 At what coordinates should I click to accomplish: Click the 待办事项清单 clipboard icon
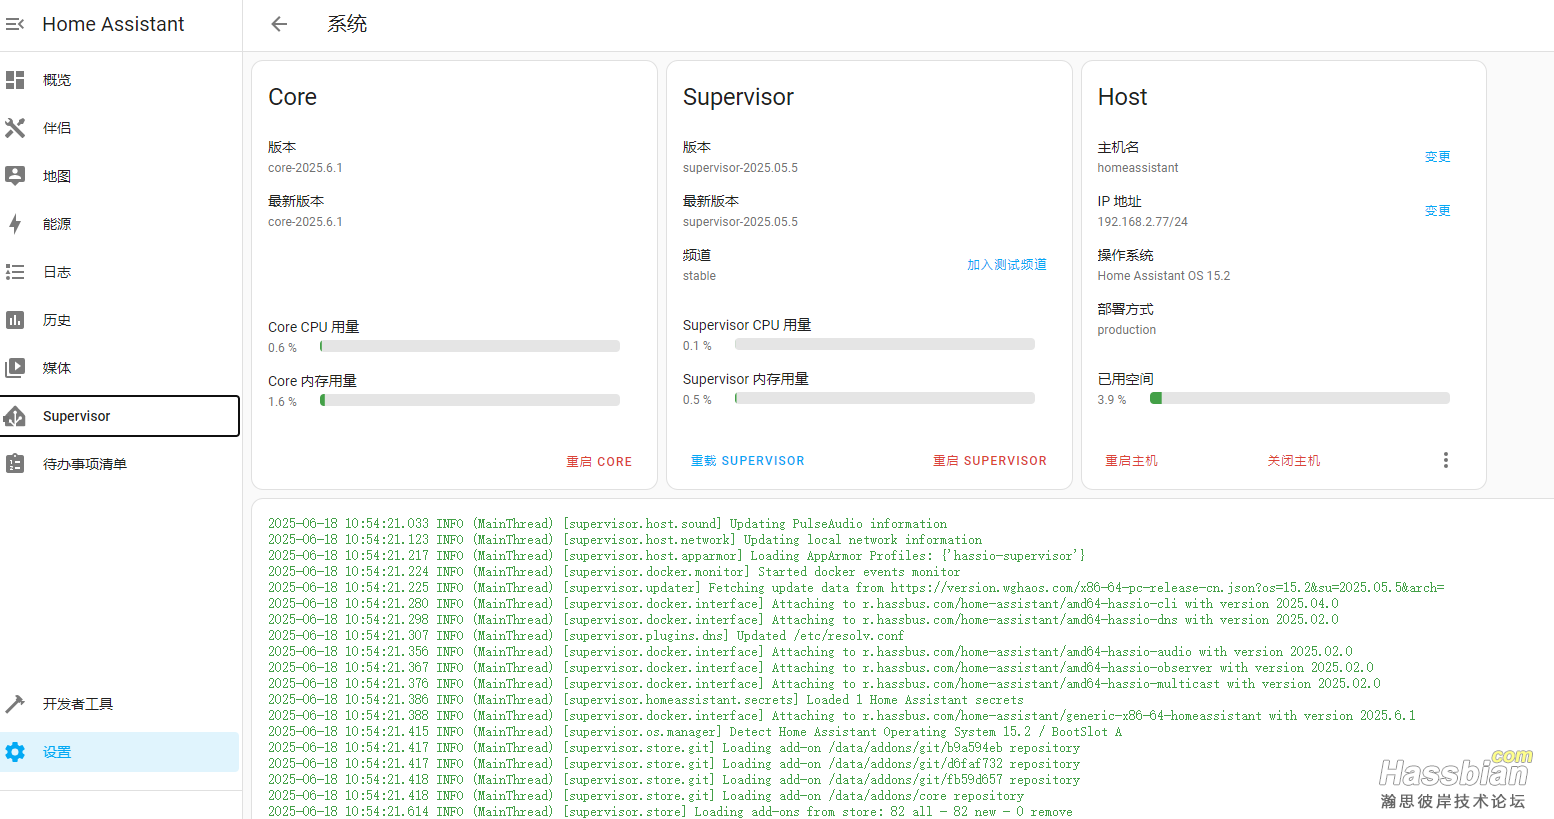point(15,464)
